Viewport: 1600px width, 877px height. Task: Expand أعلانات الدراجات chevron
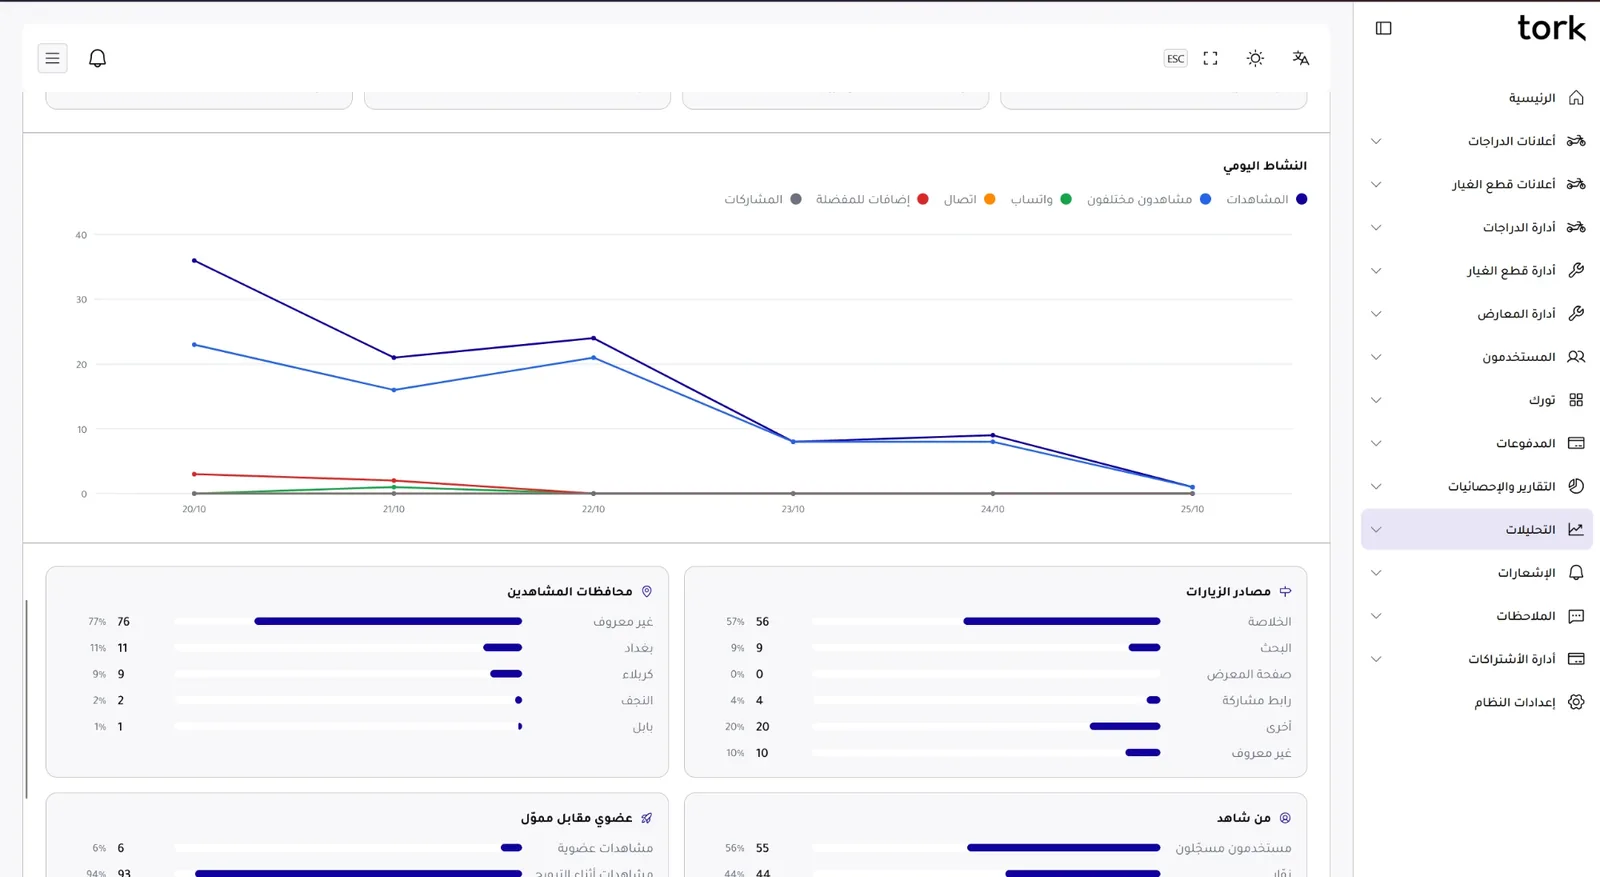(1376, 141)
